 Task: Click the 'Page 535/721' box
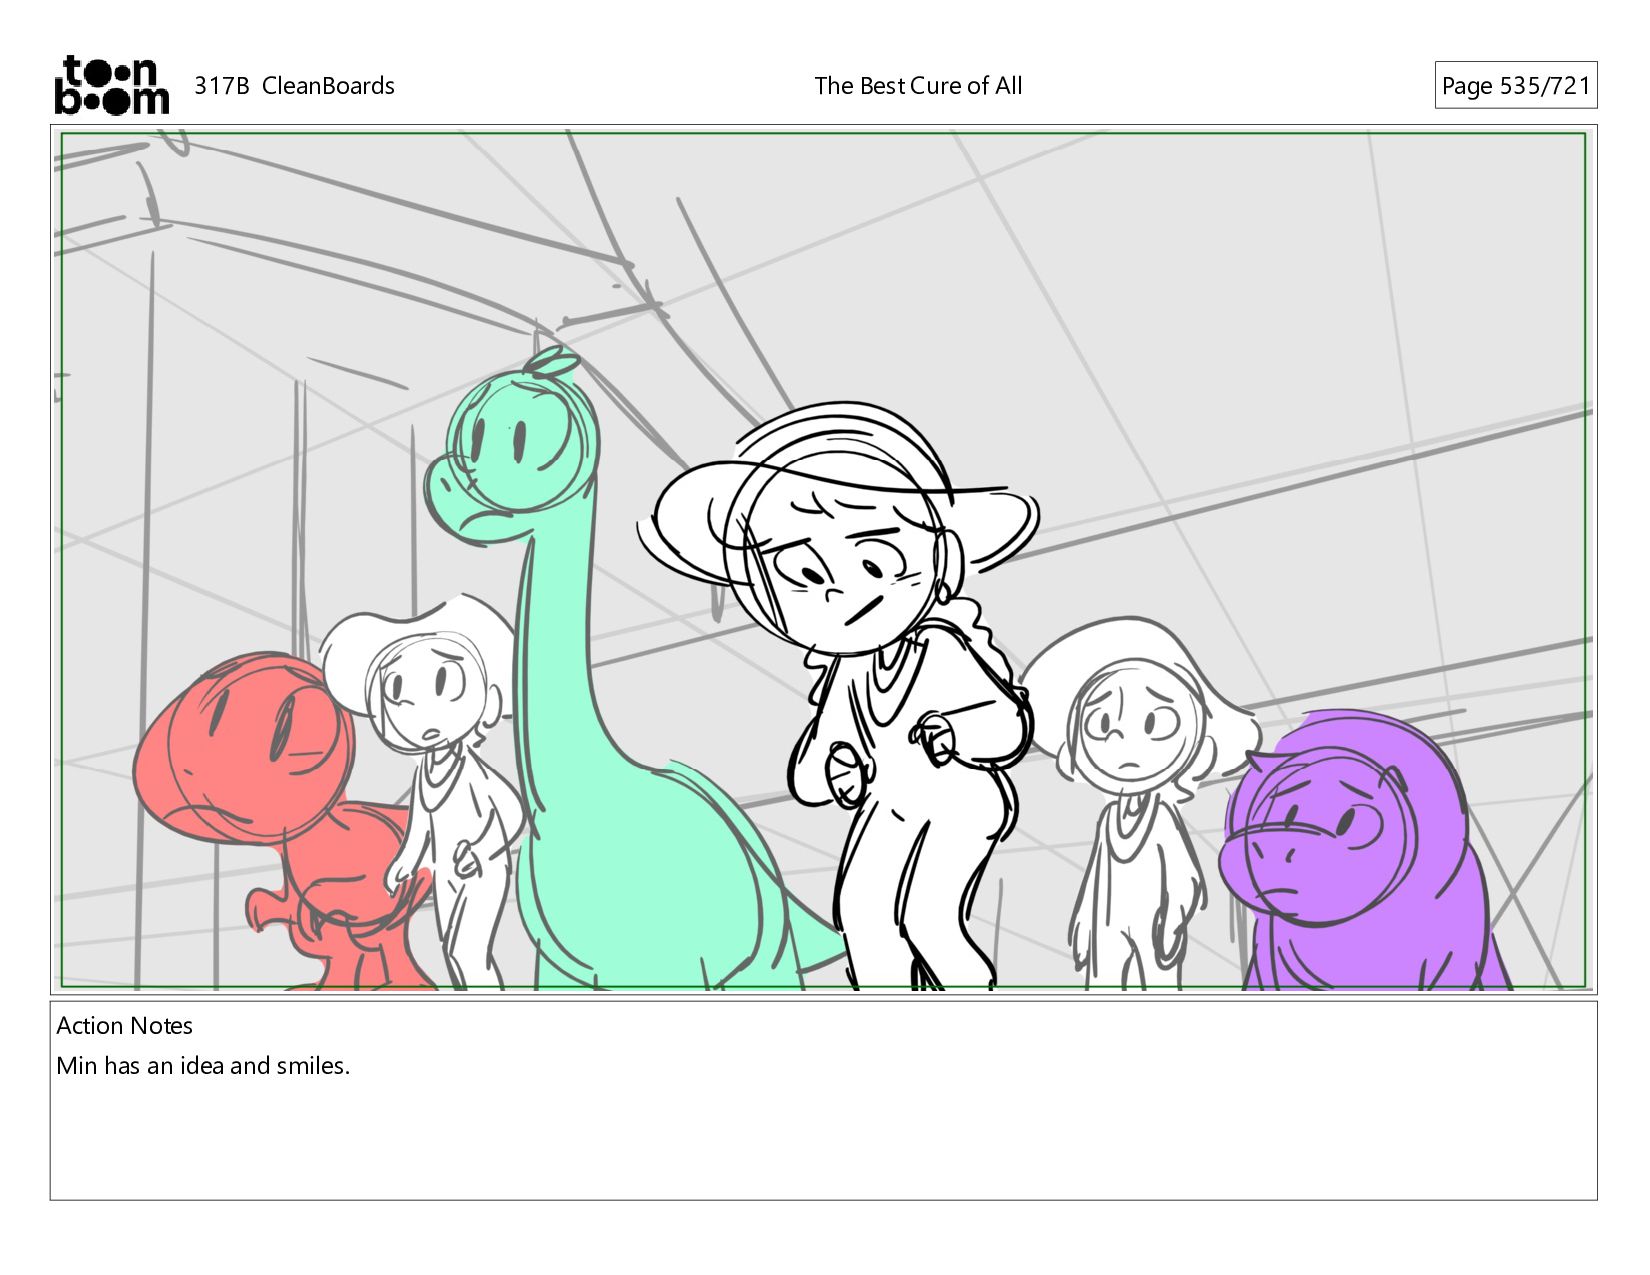coord(1515,86)
